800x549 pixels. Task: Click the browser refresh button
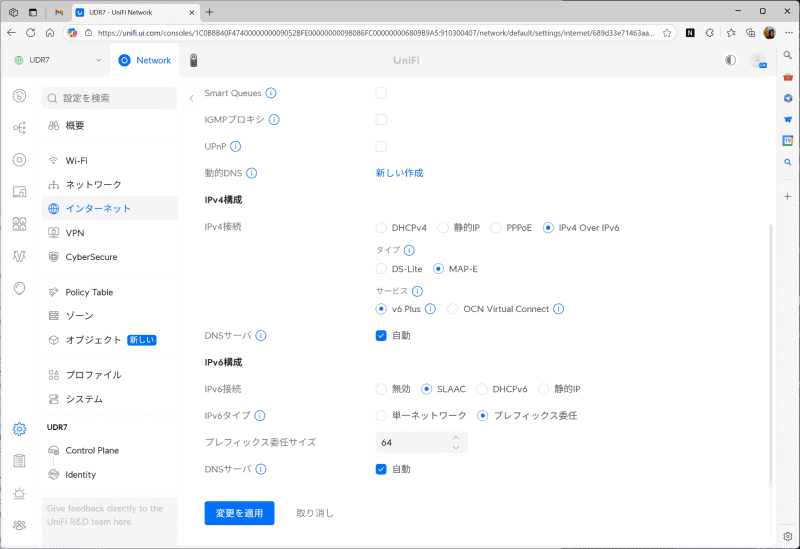click(x=31, y=33)
